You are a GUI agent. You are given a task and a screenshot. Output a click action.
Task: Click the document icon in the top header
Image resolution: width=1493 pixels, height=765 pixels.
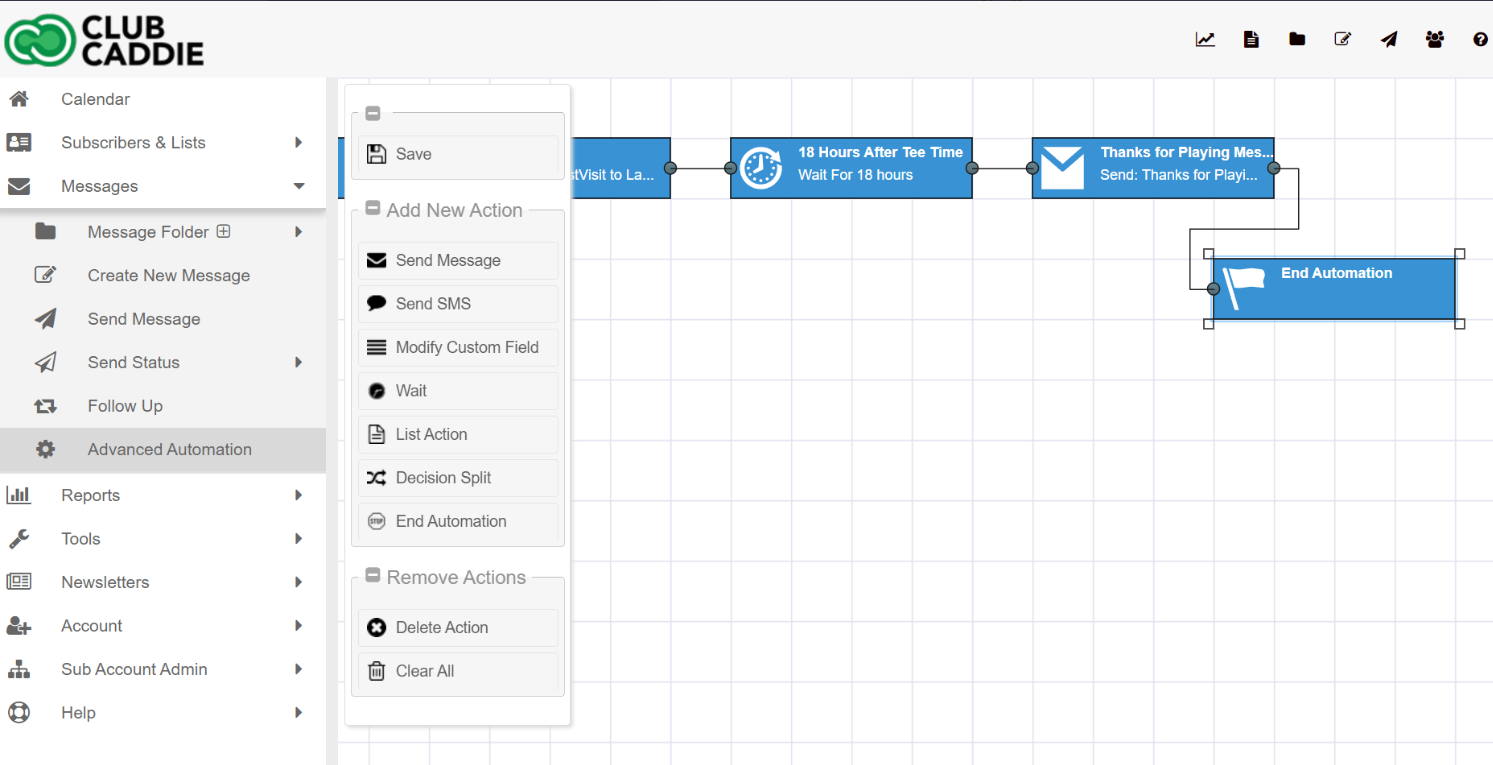click(1251, 40)
